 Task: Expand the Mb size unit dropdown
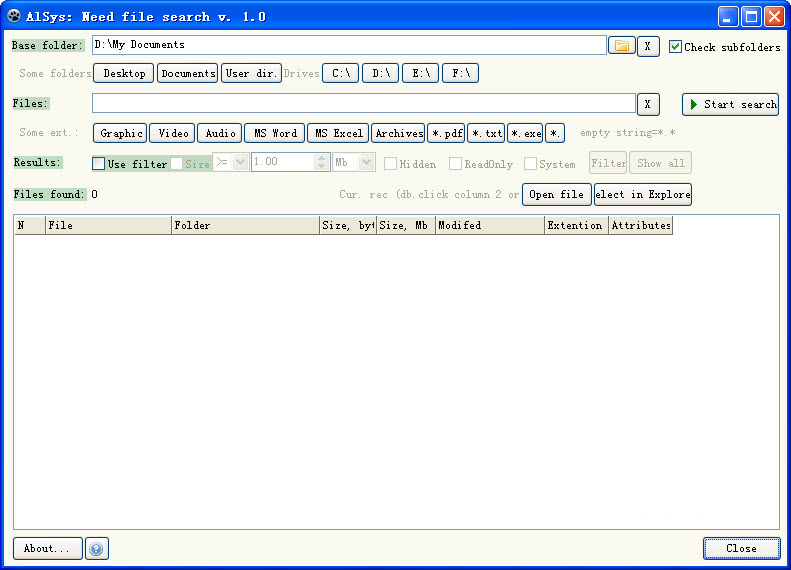coord(366,162)
